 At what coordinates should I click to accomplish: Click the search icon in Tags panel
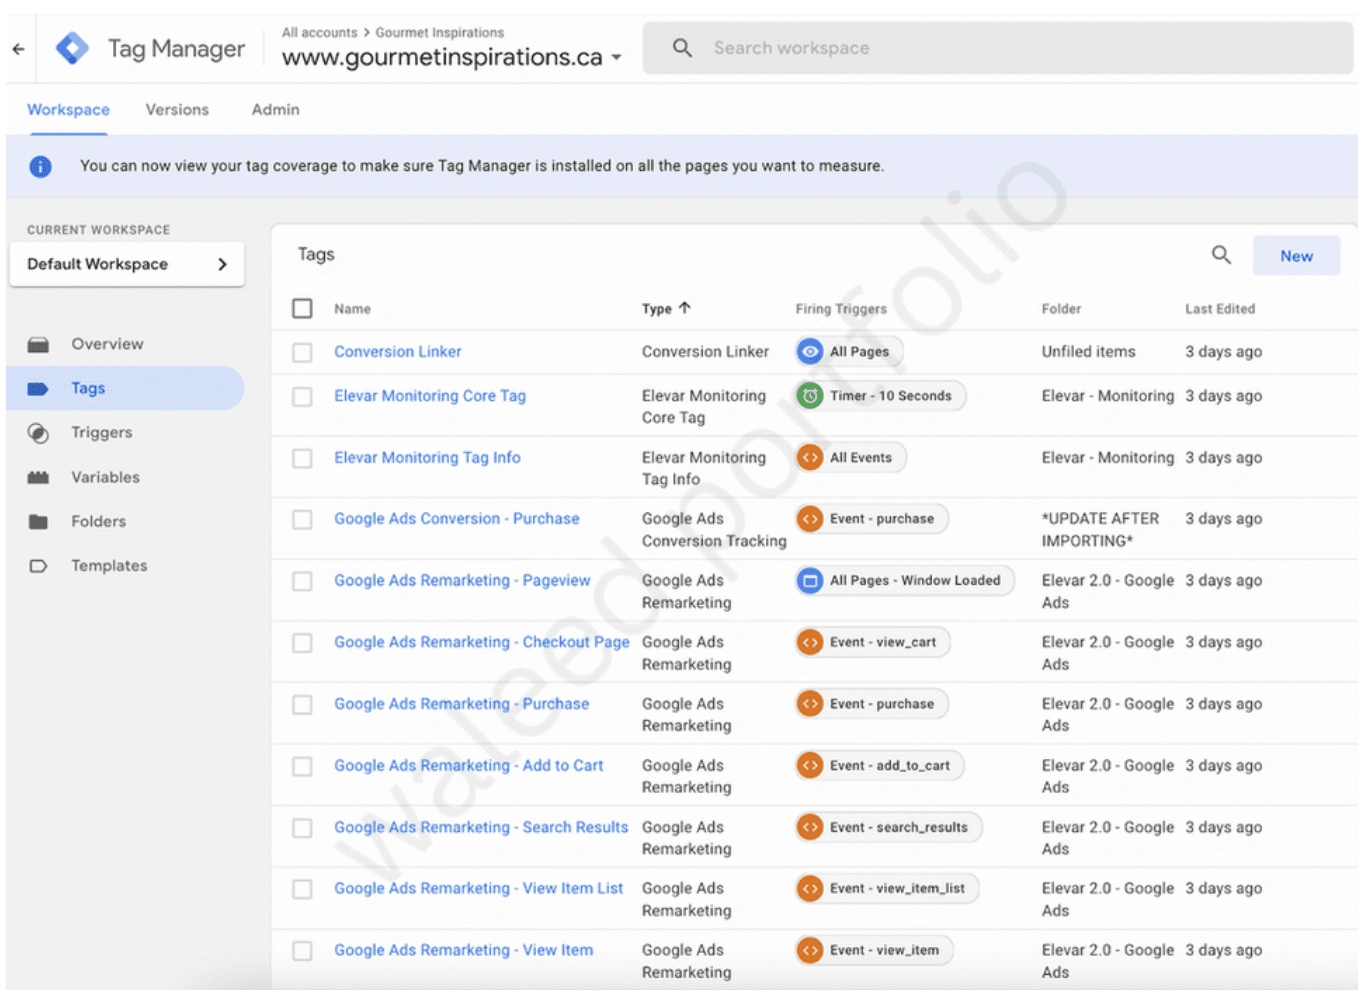1221,255
